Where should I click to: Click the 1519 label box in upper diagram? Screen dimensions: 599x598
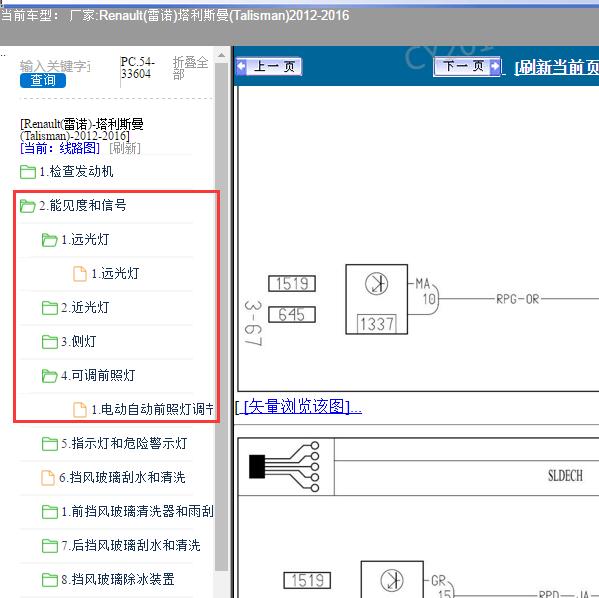click(x=292, y=284)
